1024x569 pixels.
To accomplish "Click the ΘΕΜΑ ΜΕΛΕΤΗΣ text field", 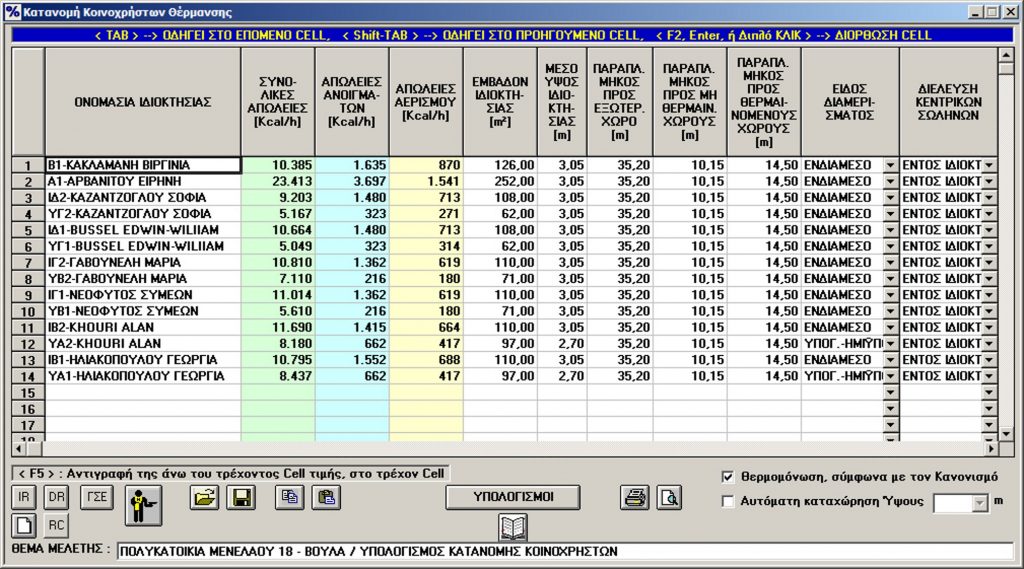I will tap(565, 551).
